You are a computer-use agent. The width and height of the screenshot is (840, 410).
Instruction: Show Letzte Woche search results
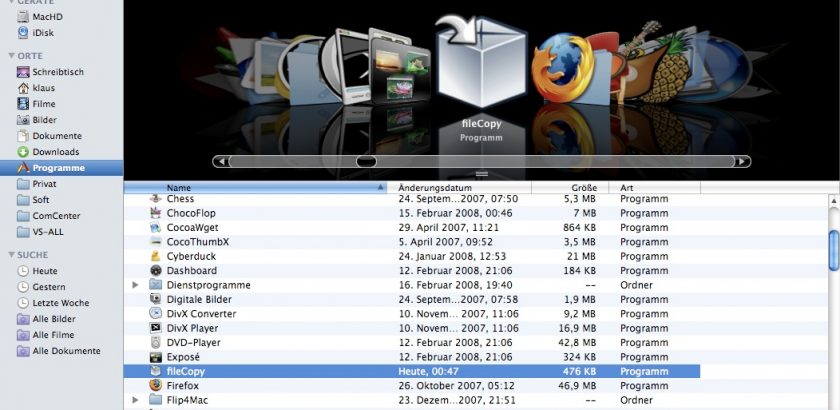click(x=53, y=303)
